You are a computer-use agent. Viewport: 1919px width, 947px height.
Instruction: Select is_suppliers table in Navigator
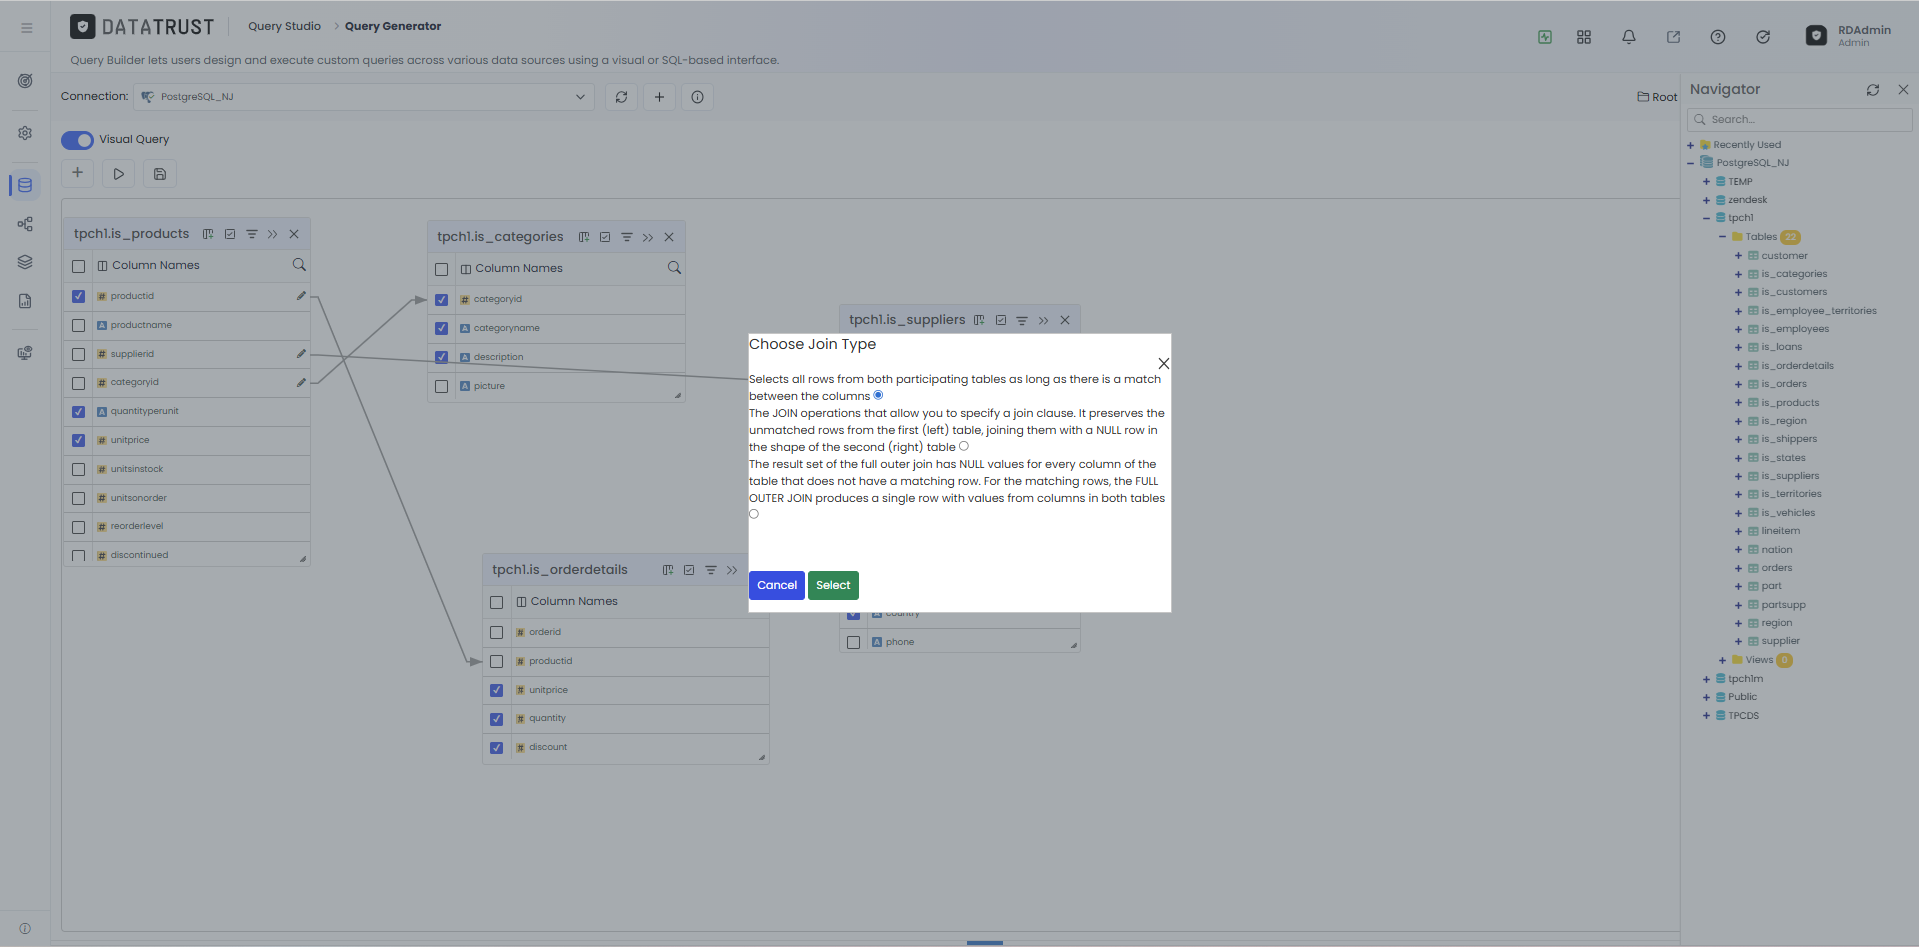pyautogui.click(x=1790, y=476)
